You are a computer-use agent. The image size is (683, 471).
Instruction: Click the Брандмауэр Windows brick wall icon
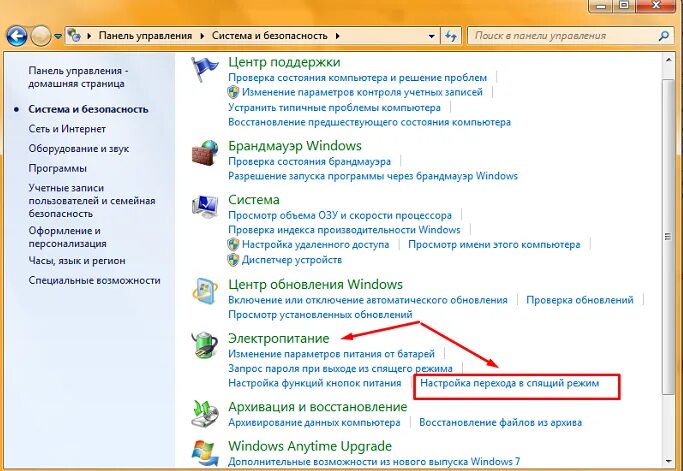[x=205, y=152]
